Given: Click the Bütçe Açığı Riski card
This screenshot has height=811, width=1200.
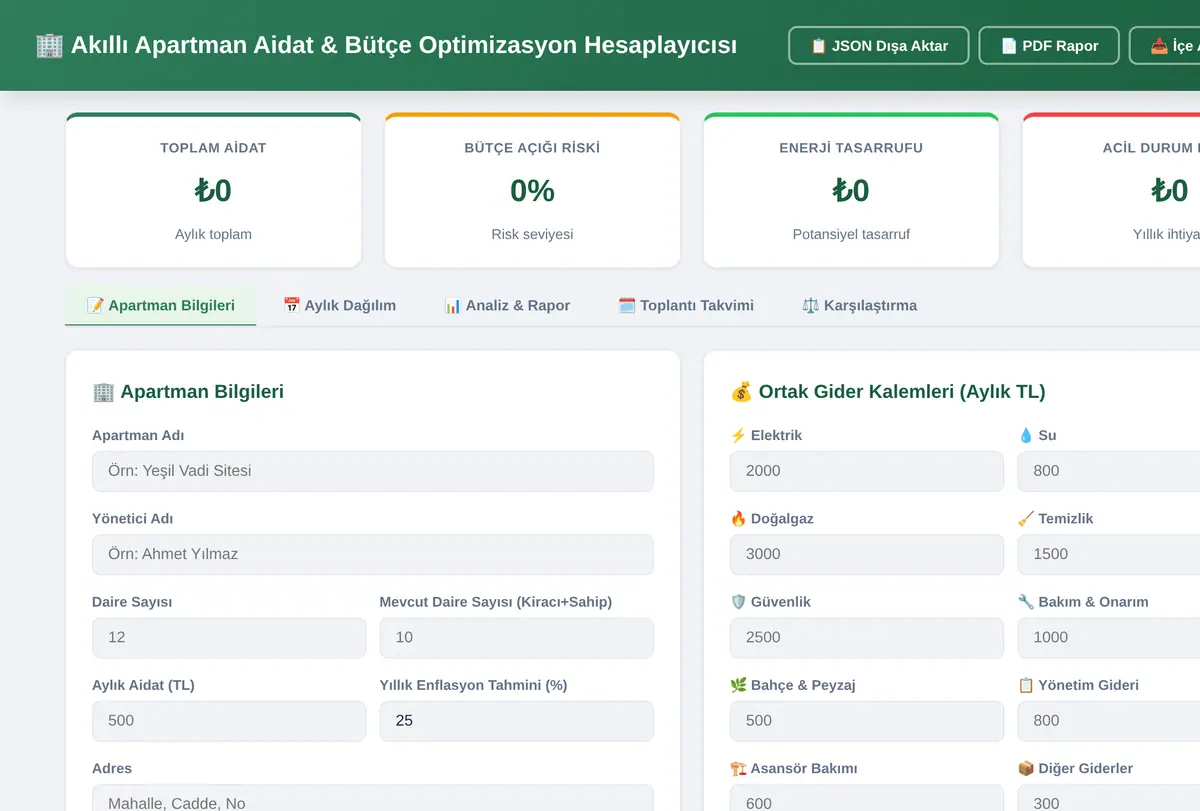Looking at the screenshot, I should (532, 190).
